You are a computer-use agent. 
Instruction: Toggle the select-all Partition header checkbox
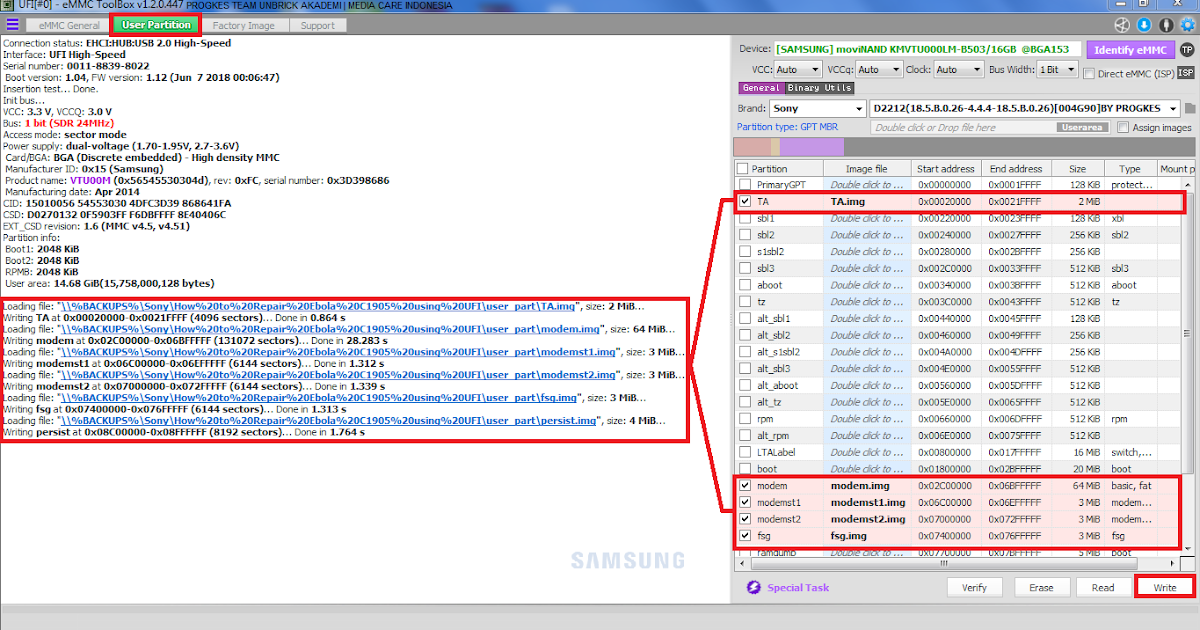pos(742,169)
